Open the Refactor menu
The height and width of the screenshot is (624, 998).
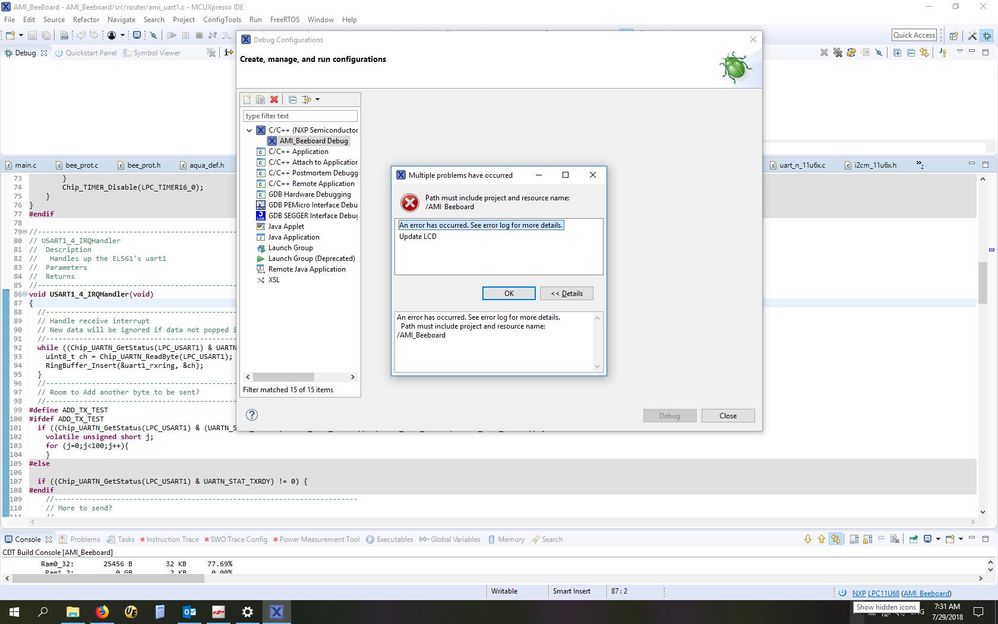click(x=86, y=20)
